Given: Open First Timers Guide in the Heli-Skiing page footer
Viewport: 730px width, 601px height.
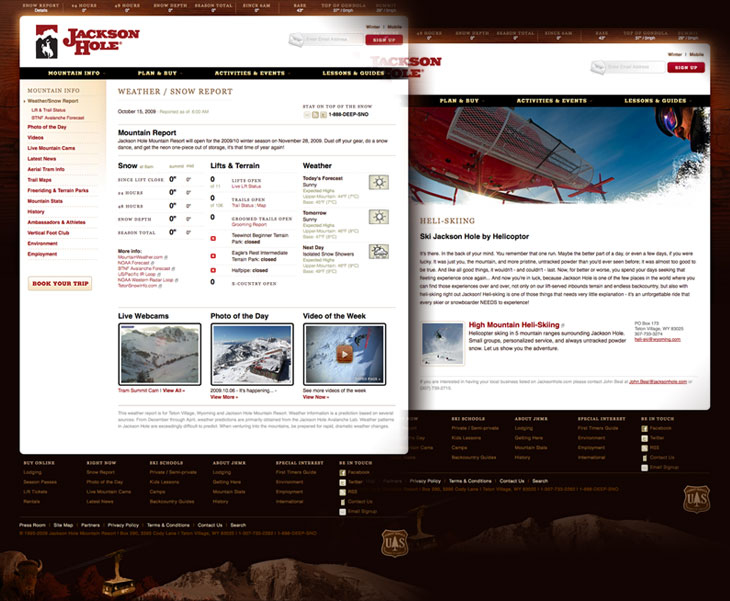Looking at the screenshot, I should point(598,428).
